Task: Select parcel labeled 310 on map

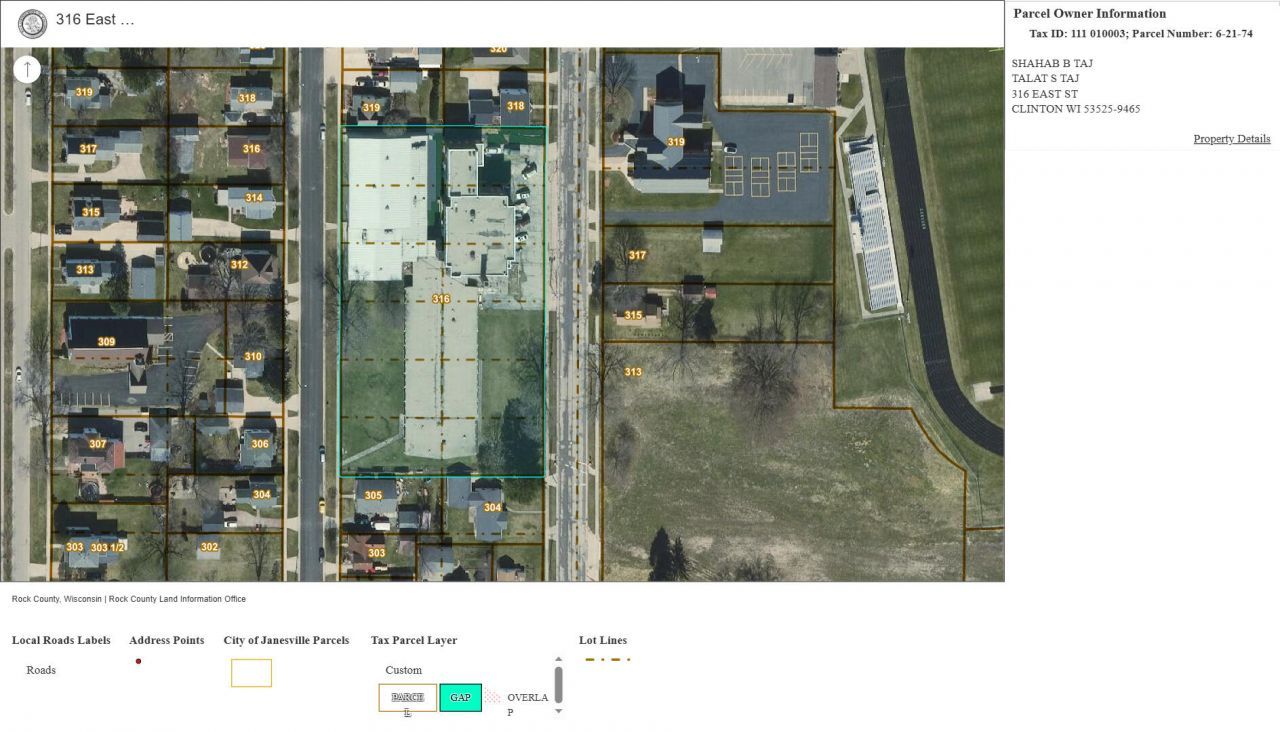Action: (x=253, y=357)
